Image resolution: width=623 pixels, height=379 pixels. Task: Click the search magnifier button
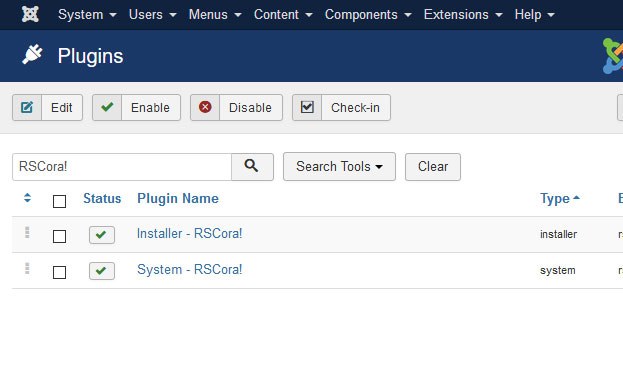(x=252, y=166)
